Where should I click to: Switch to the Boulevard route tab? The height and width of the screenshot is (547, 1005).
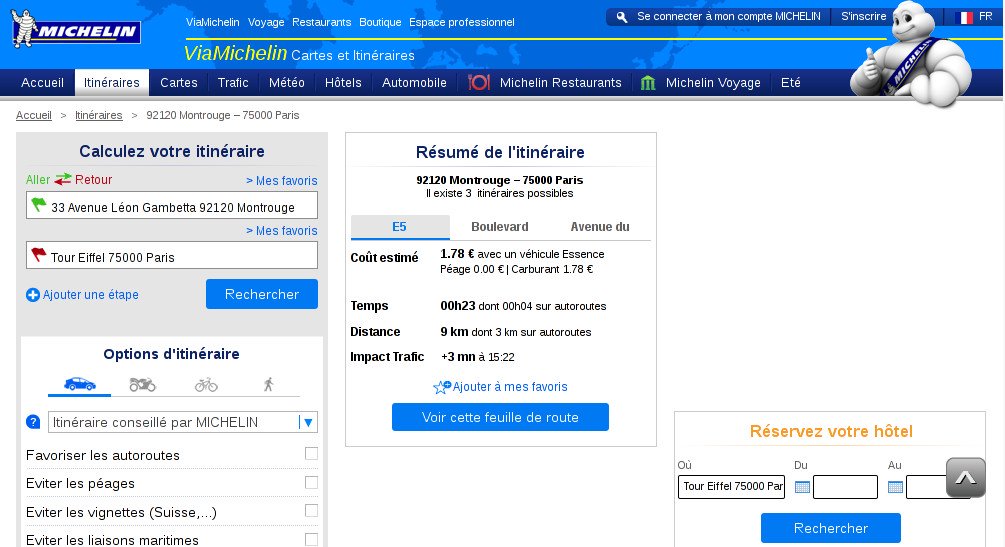point(499,227)
